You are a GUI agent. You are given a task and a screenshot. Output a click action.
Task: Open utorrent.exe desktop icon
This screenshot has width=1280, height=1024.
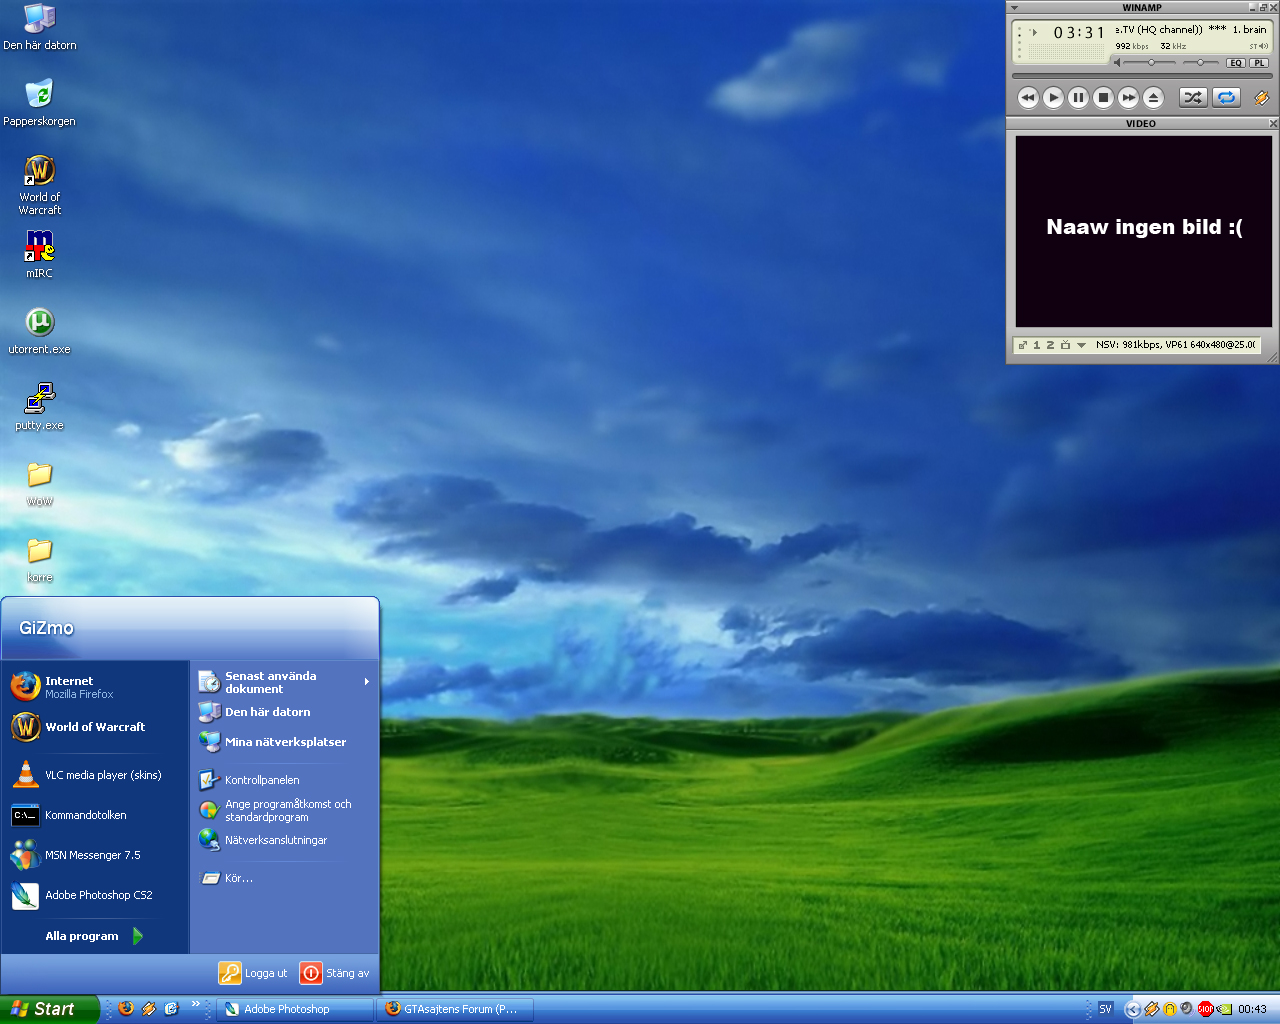(x=39, y=323)
